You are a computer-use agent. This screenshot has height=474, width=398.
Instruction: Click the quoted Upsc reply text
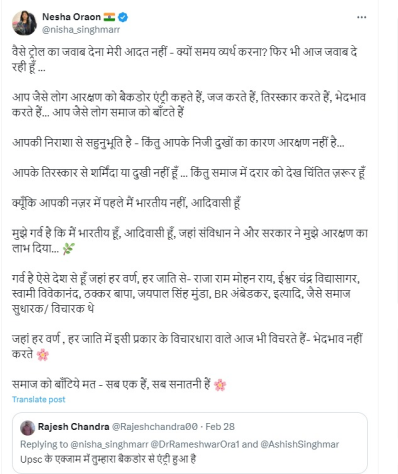coord(108,459)
